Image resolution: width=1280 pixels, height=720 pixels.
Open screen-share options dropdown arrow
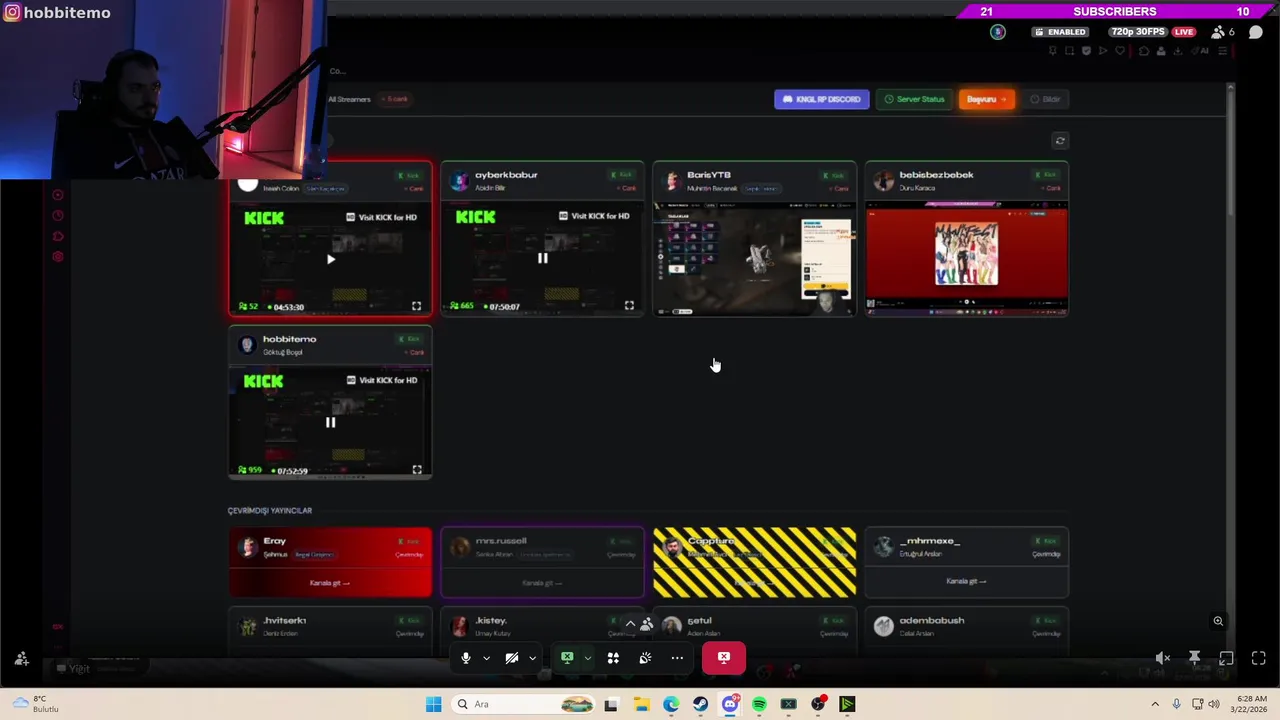pos(587,658)
